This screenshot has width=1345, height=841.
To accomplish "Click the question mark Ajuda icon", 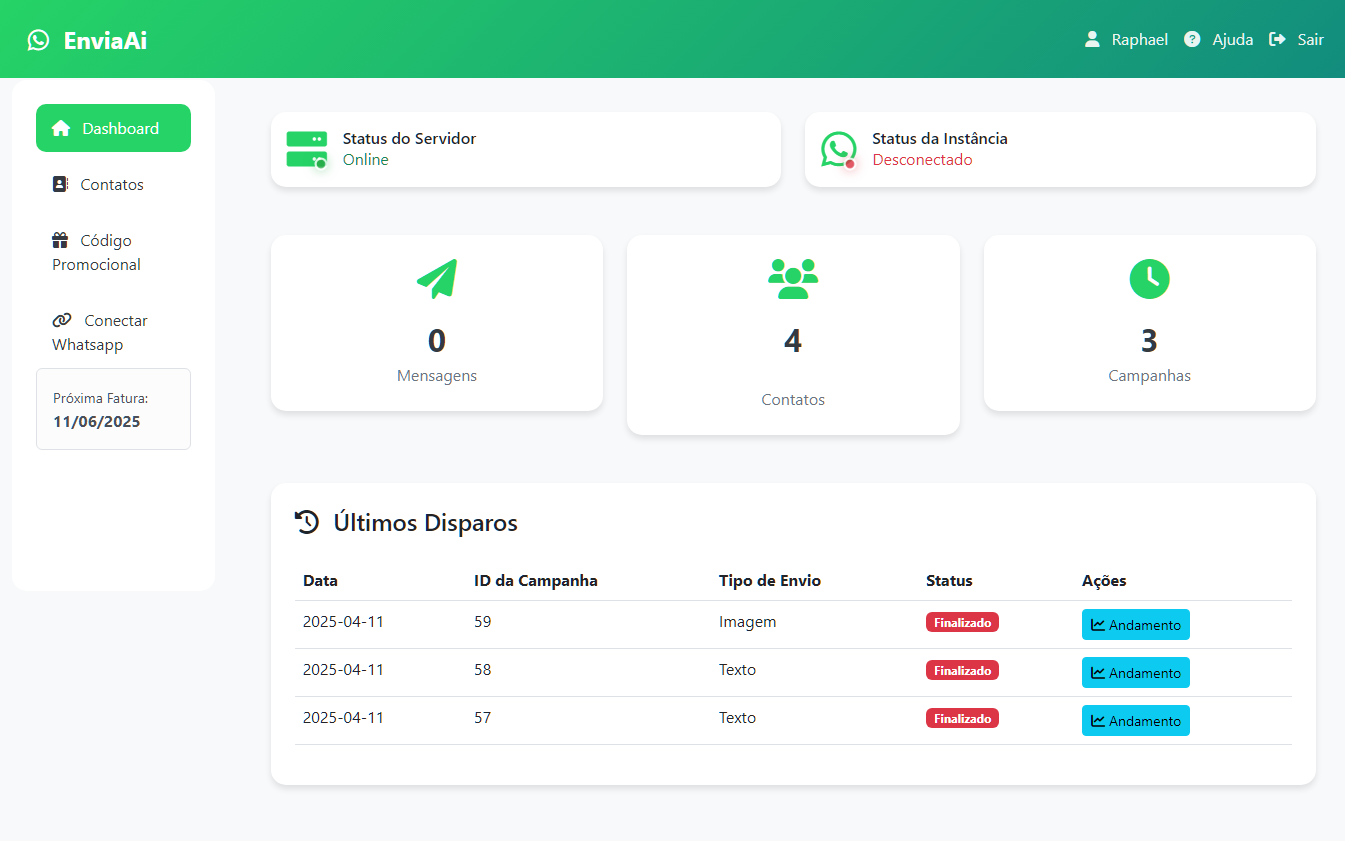I will (x=1192, y=40).
